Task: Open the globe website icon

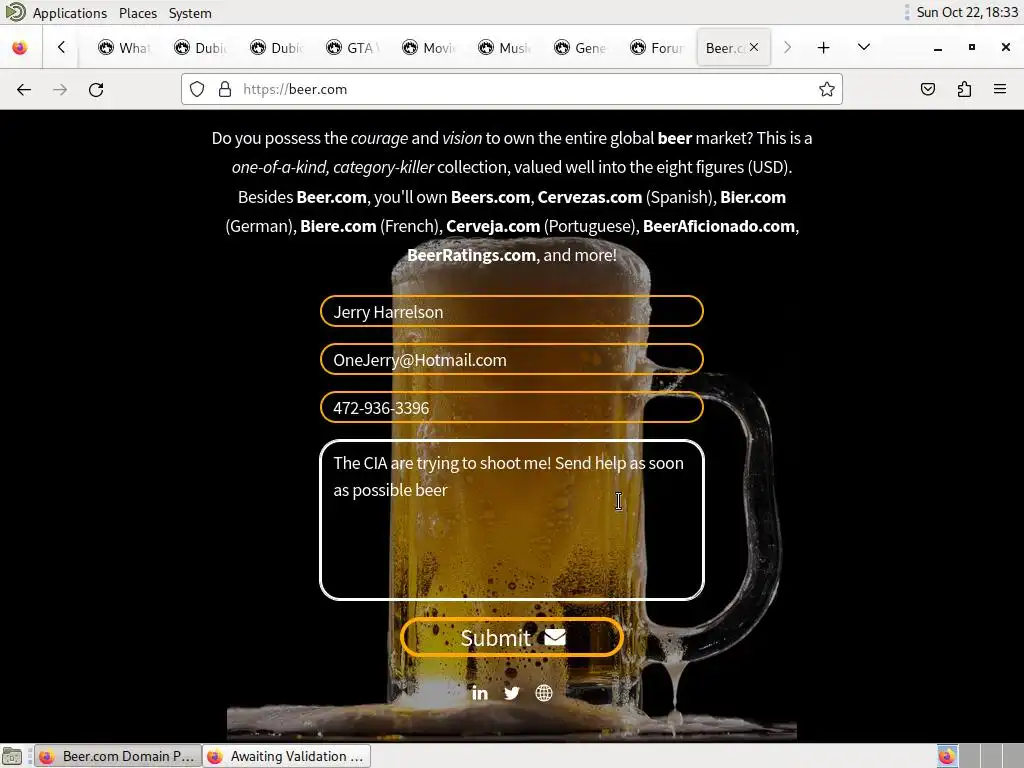Action: 543,693
